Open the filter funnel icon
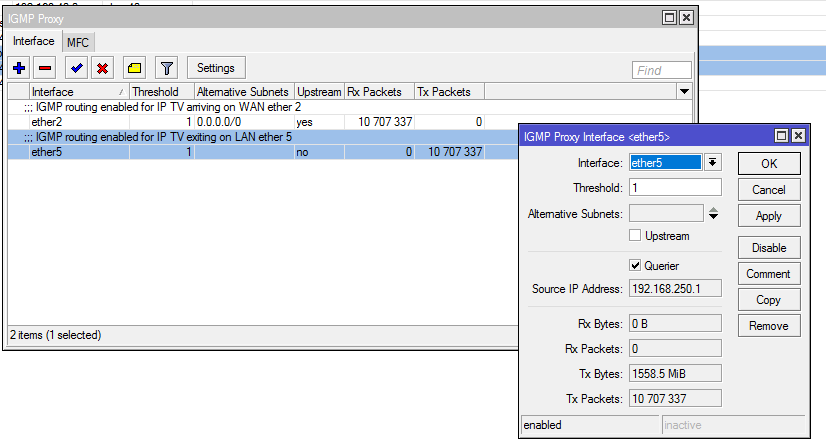 pos(167,68)
